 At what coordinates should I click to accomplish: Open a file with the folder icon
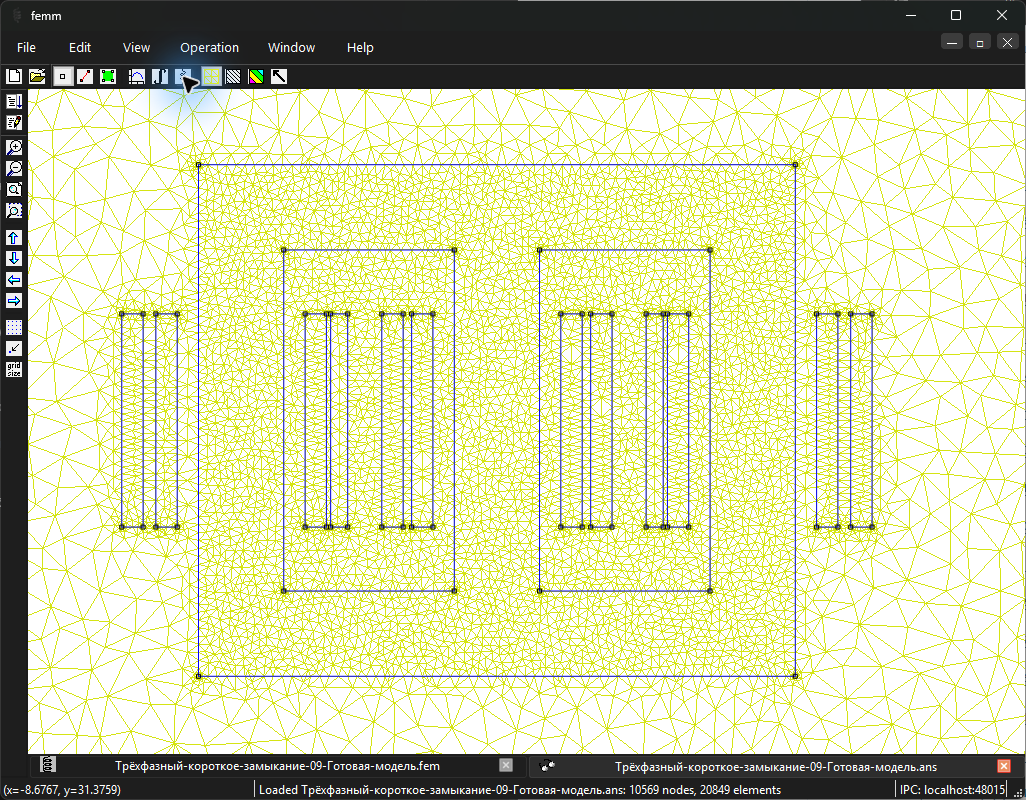[37, 77]
